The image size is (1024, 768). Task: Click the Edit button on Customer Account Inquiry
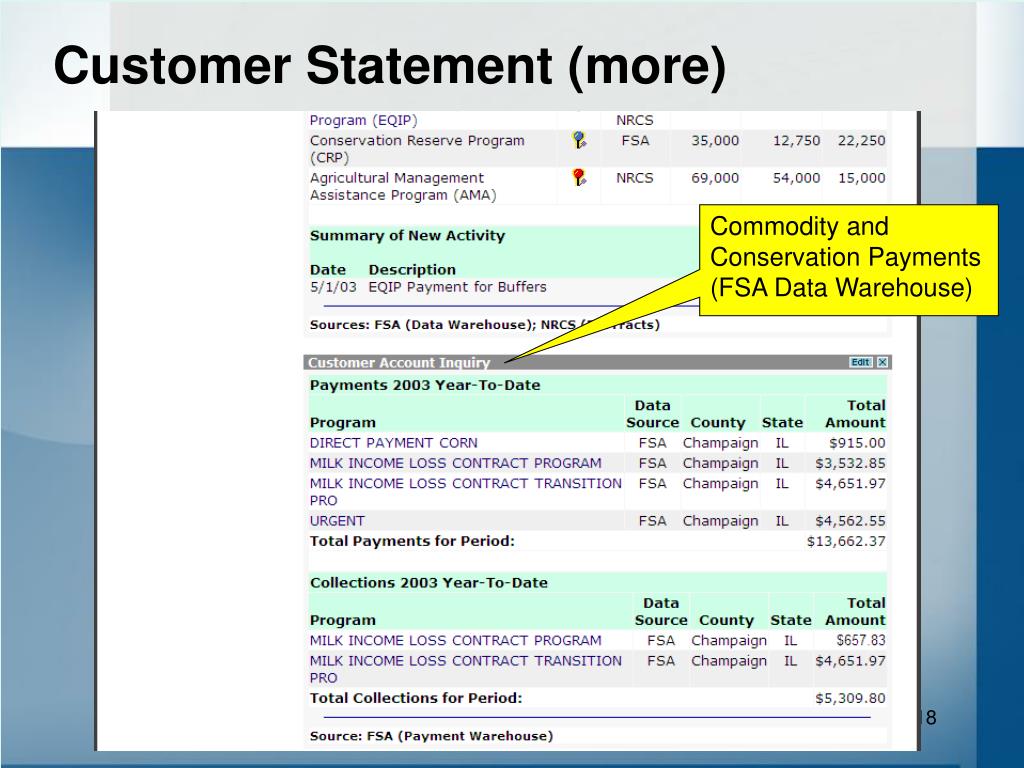click(861, 362)
